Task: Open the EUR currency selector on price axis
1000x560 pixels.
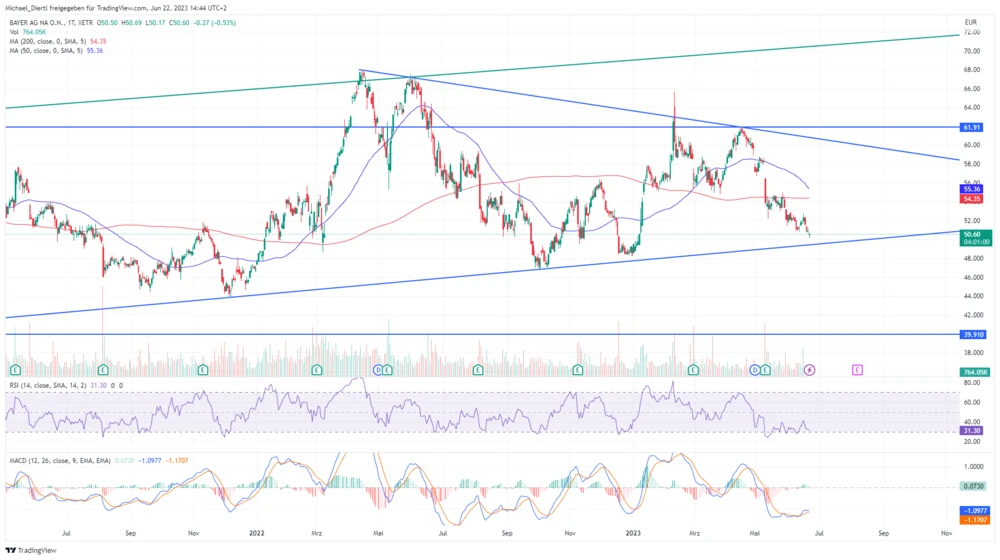Action: 969,21
